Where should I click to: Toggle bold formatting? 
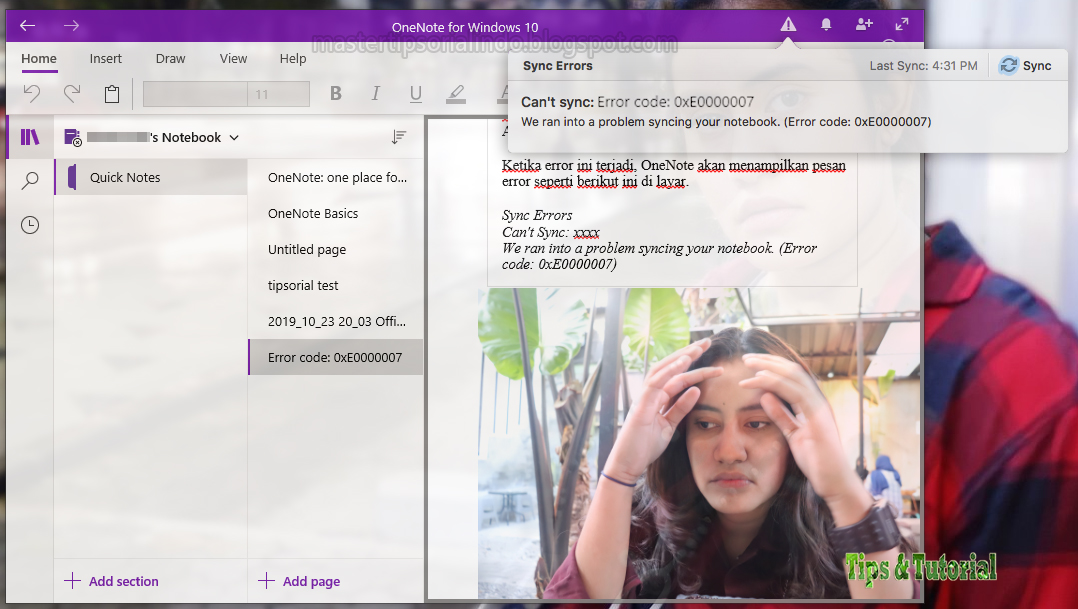[336, 93]
